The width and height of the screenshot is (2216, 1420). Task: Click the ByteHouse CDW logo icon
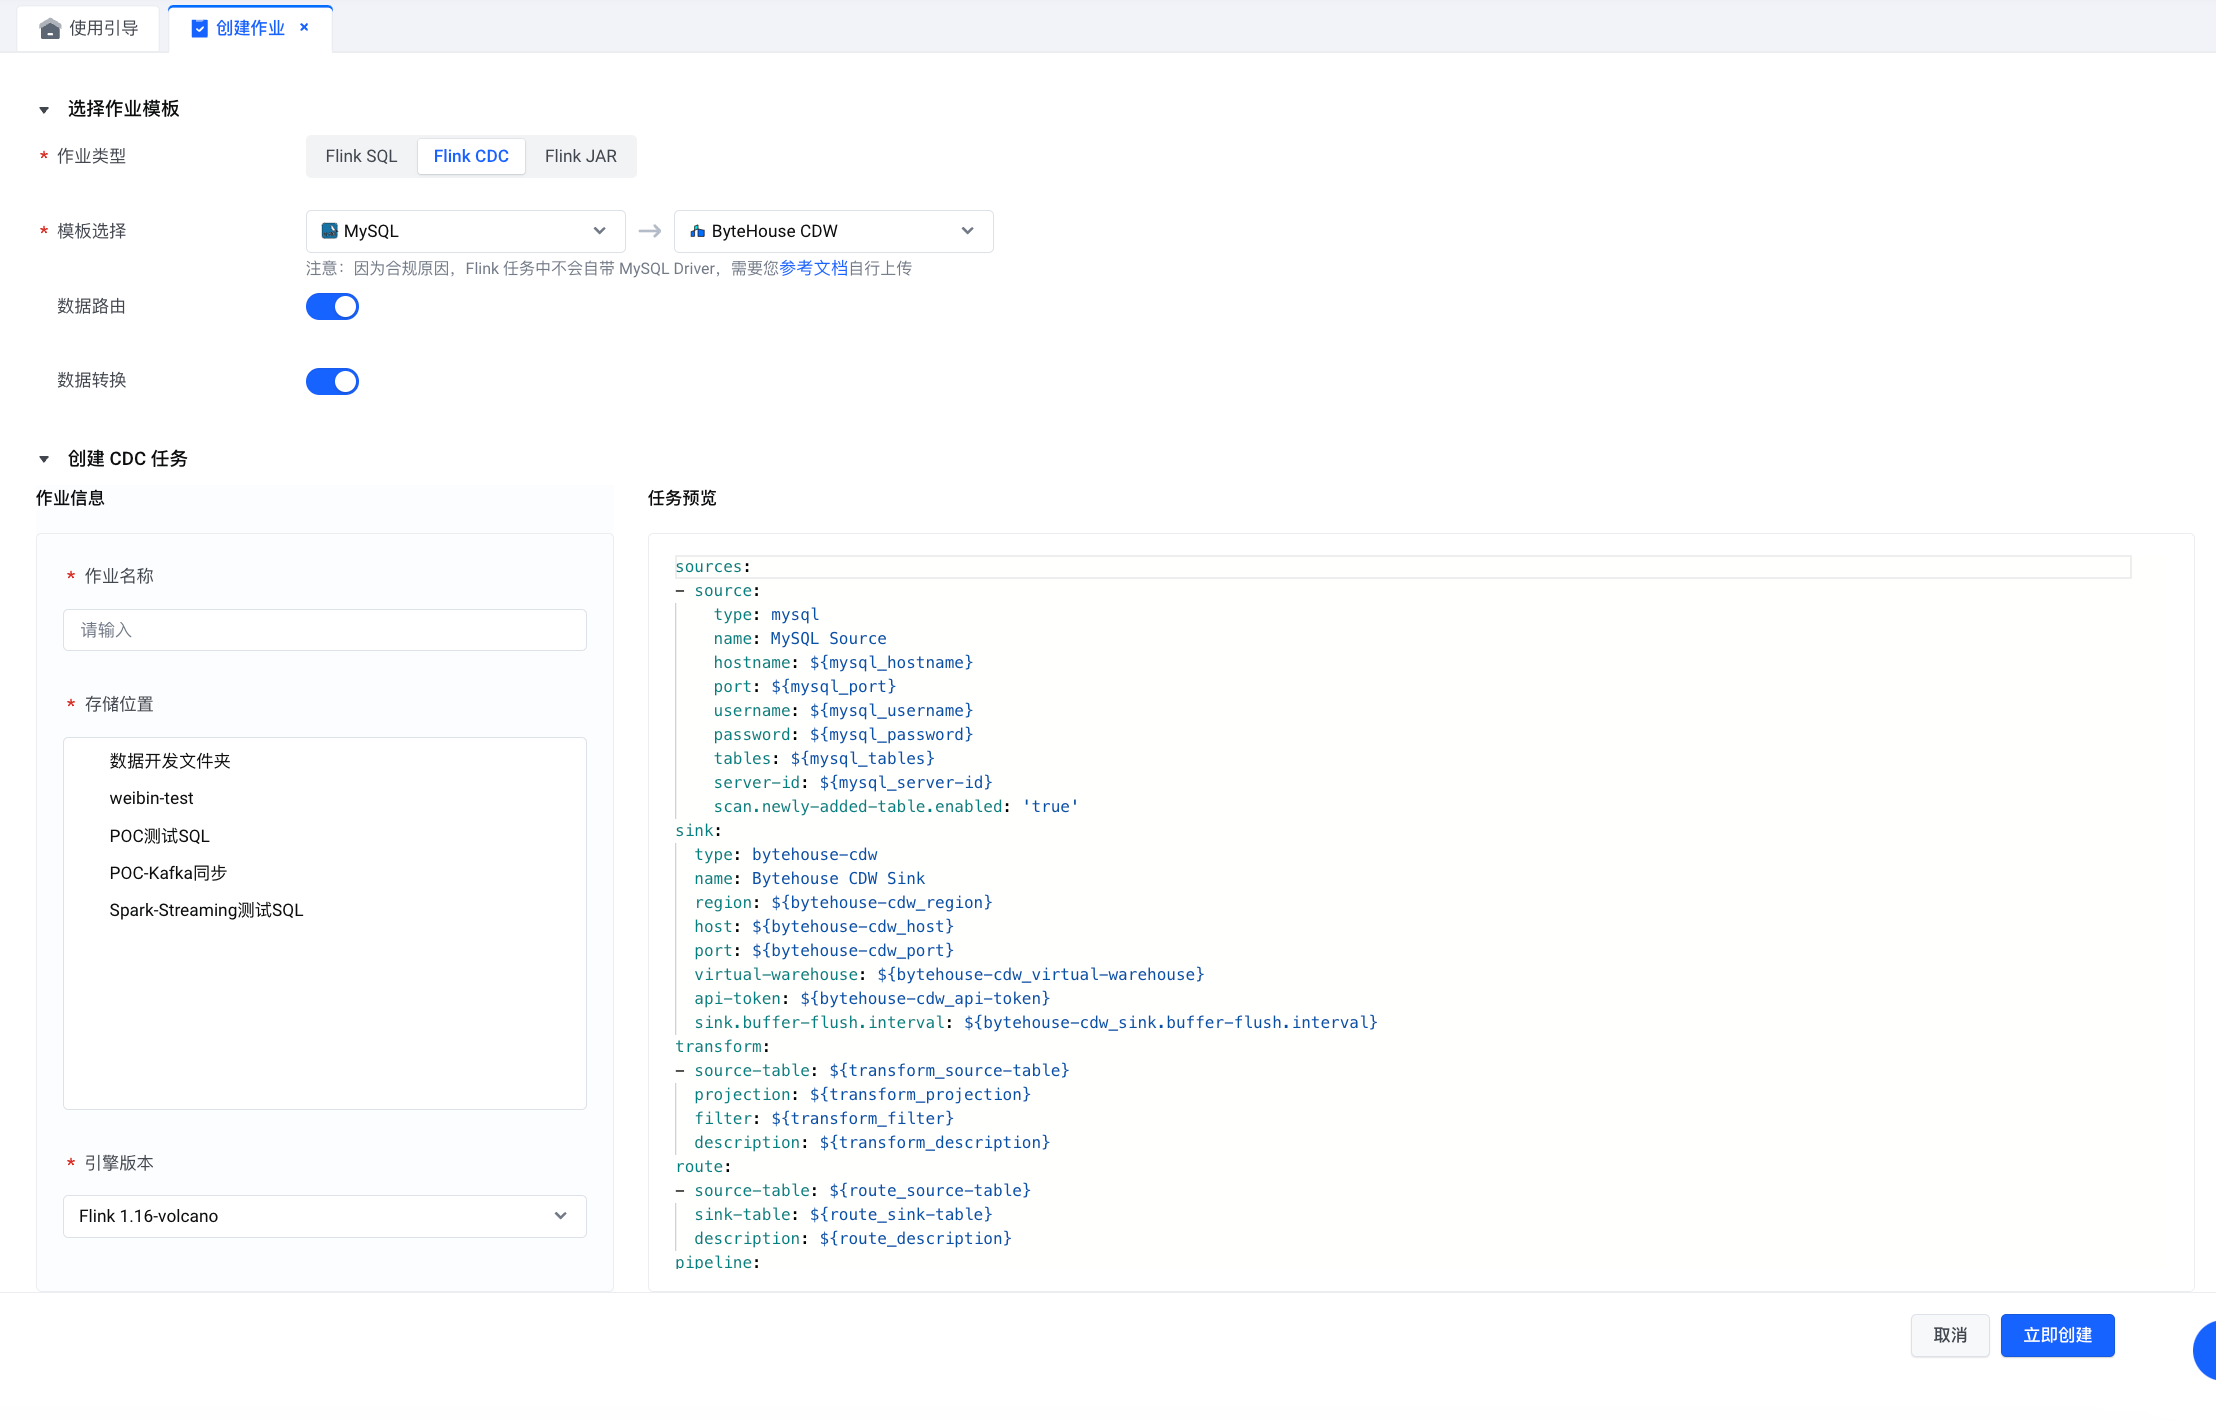[697, 231]
